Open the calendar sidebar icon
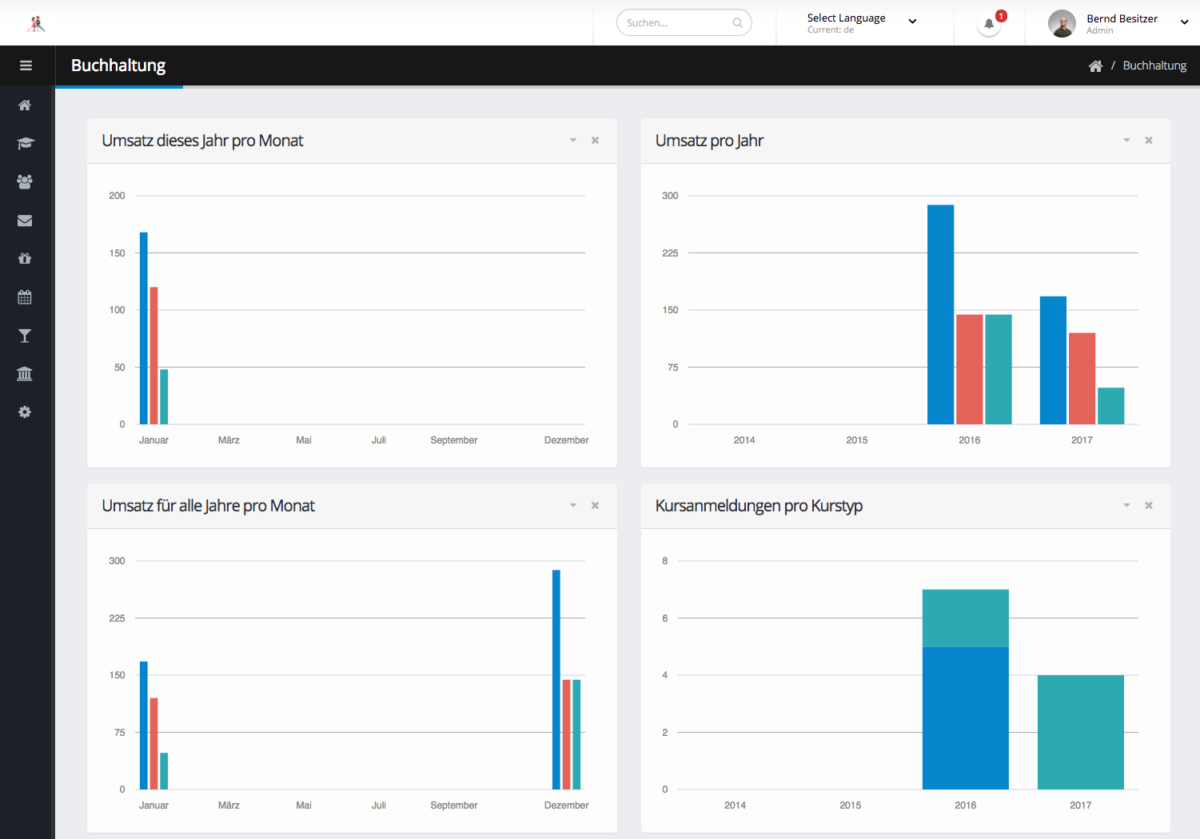1200x839 pixels. tap(25, 297)
